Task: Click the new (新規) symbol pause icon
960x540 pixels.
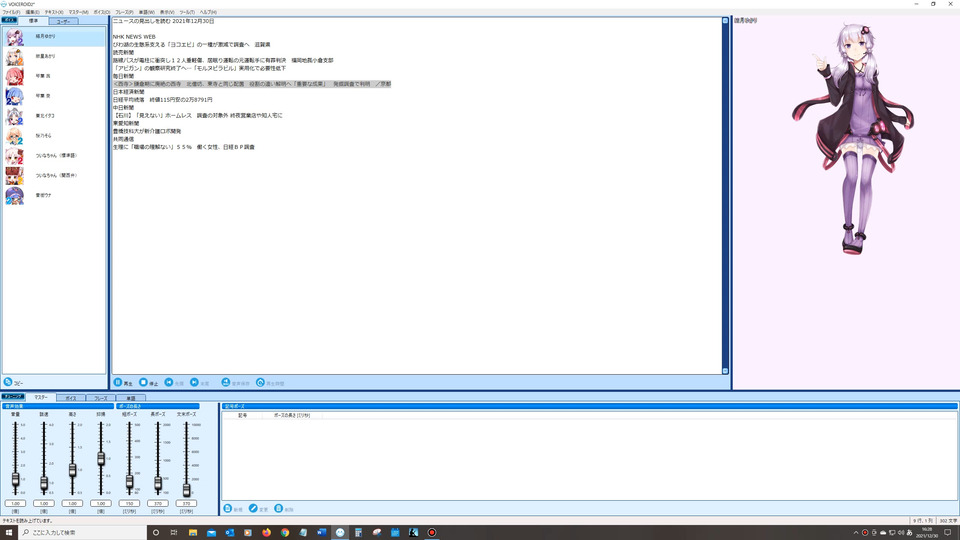Action: 228,508
